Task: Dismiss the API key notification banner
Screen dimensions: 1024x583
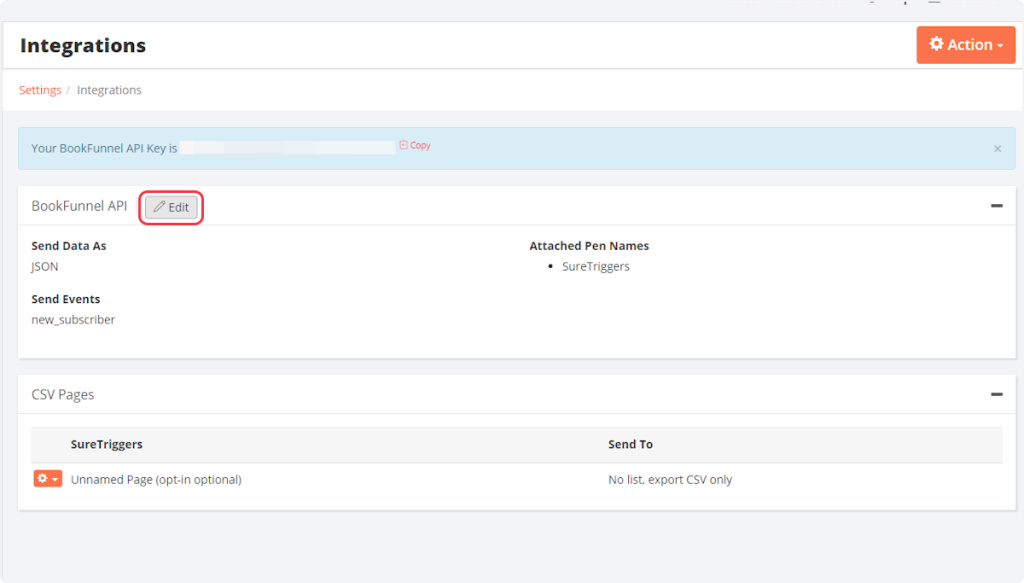Action: click(x=997, y=149)
